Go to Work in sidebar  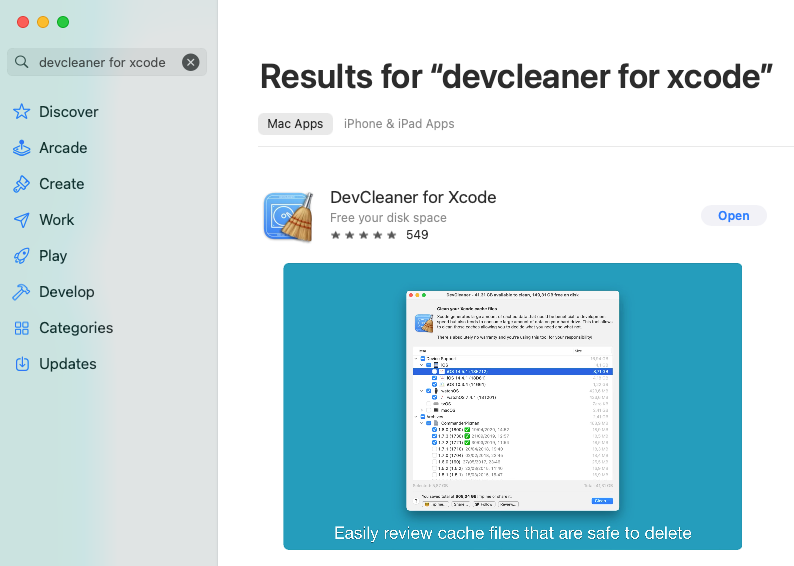[x=57, y=220]
